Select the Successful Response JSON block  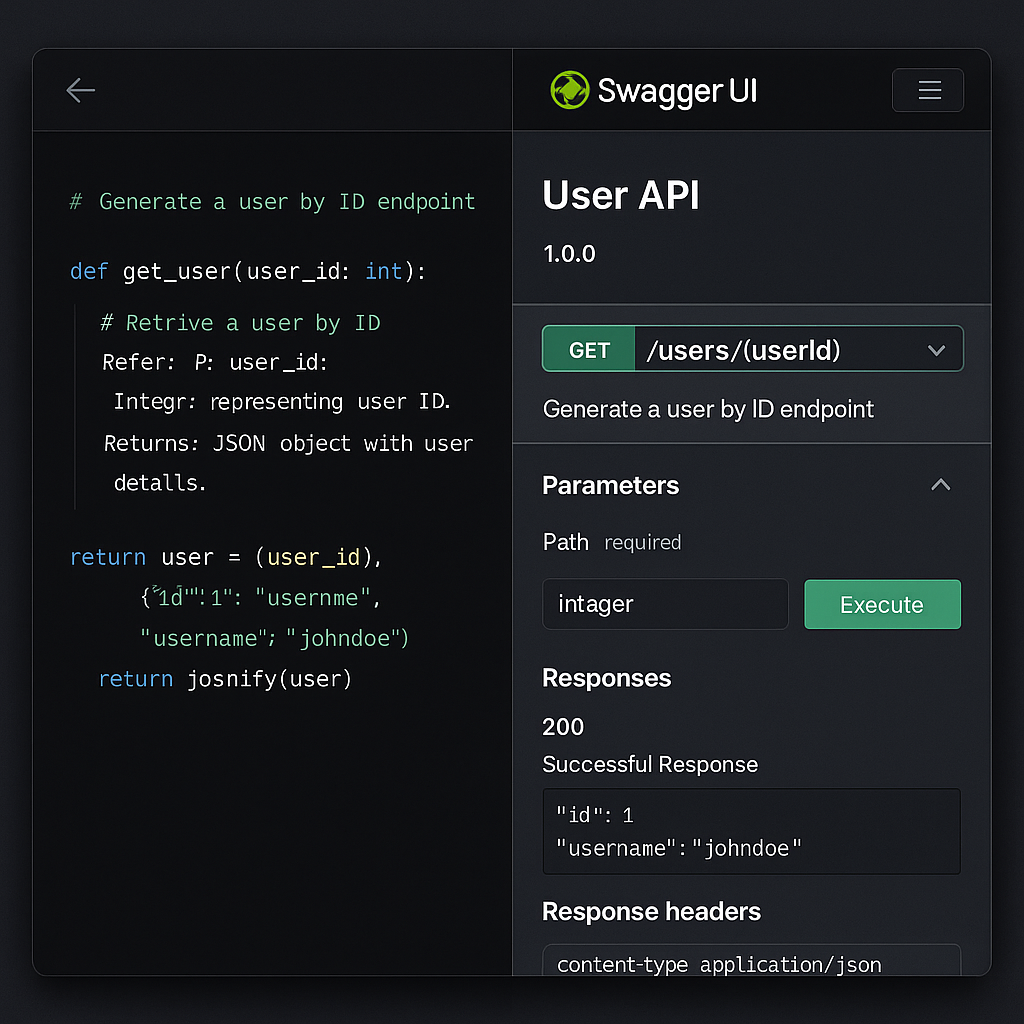(x=751, y=831)
